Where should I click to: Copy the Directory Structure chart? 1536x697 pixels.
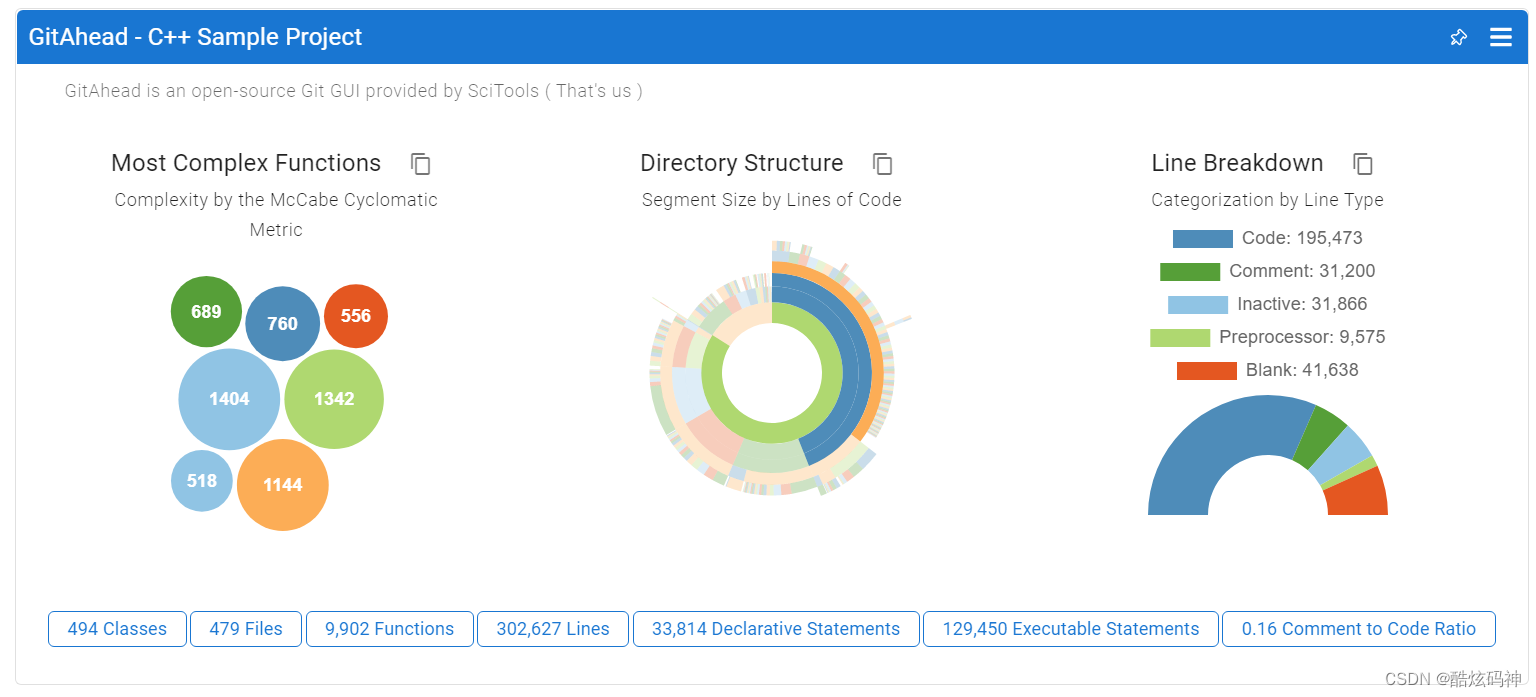[882, 164]
